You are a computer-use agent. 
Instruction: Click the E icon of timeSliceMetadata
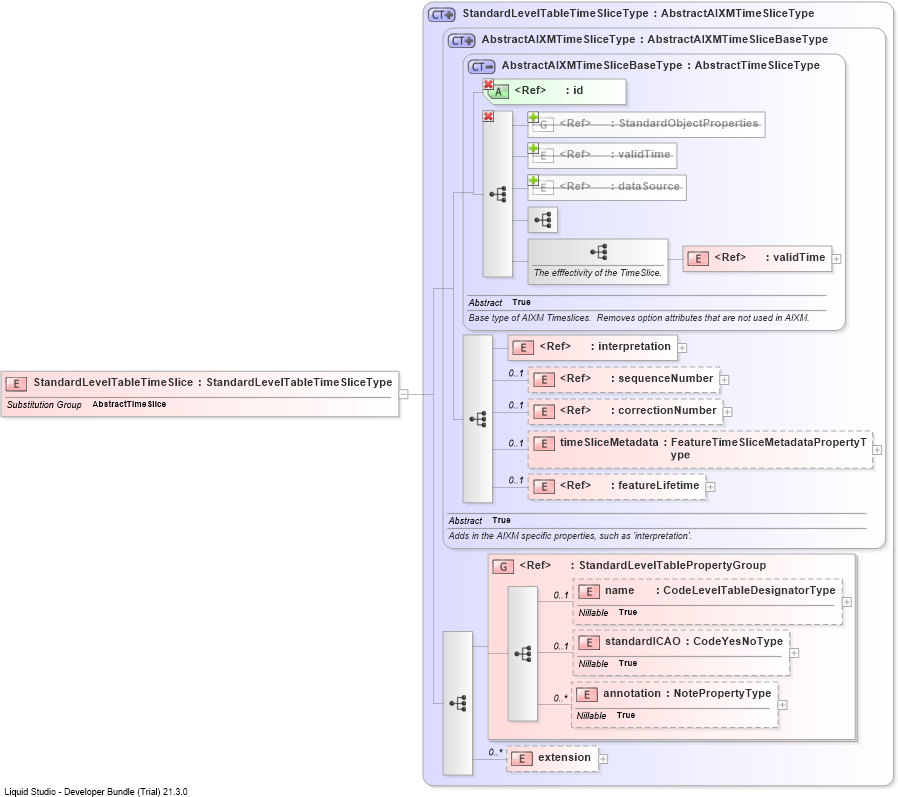pos(543,444)
